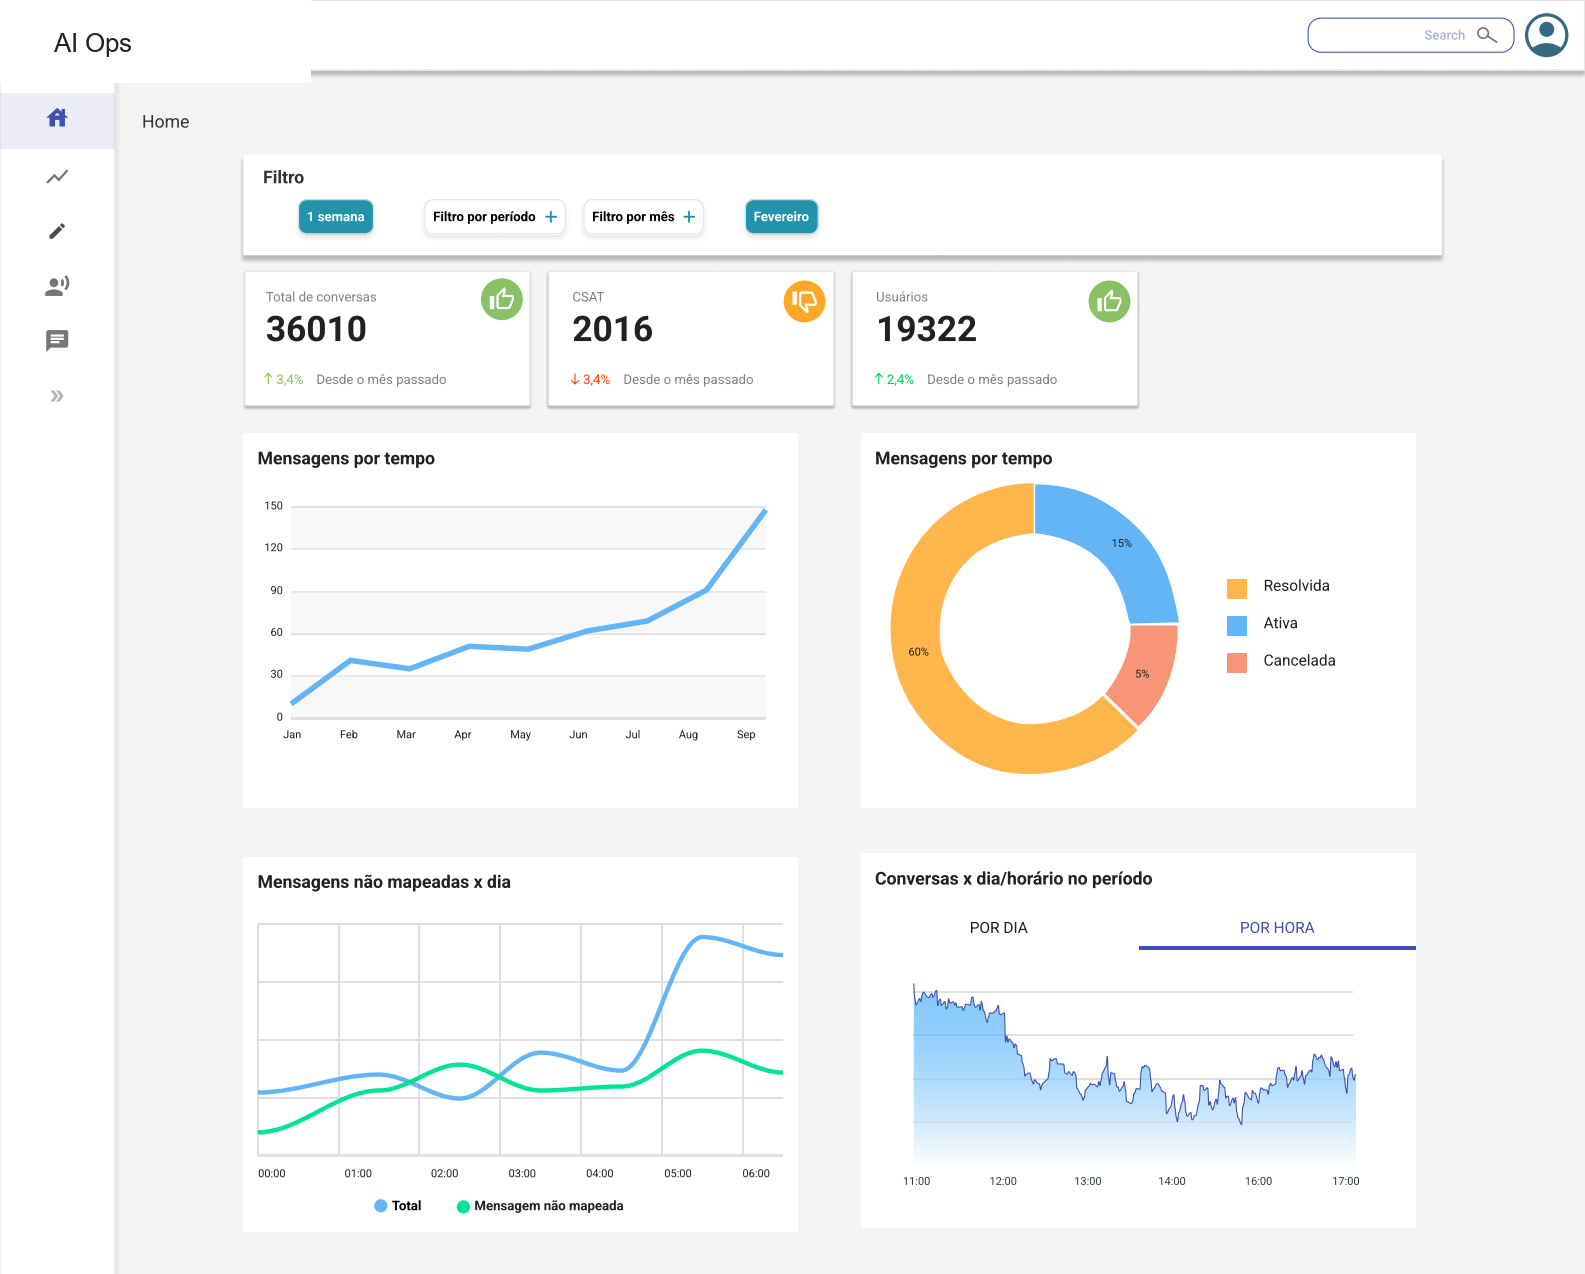Screen dimensions: 1585x1274
Task: Click the Home breadcrumb title
Action: (x=166, y=122)
